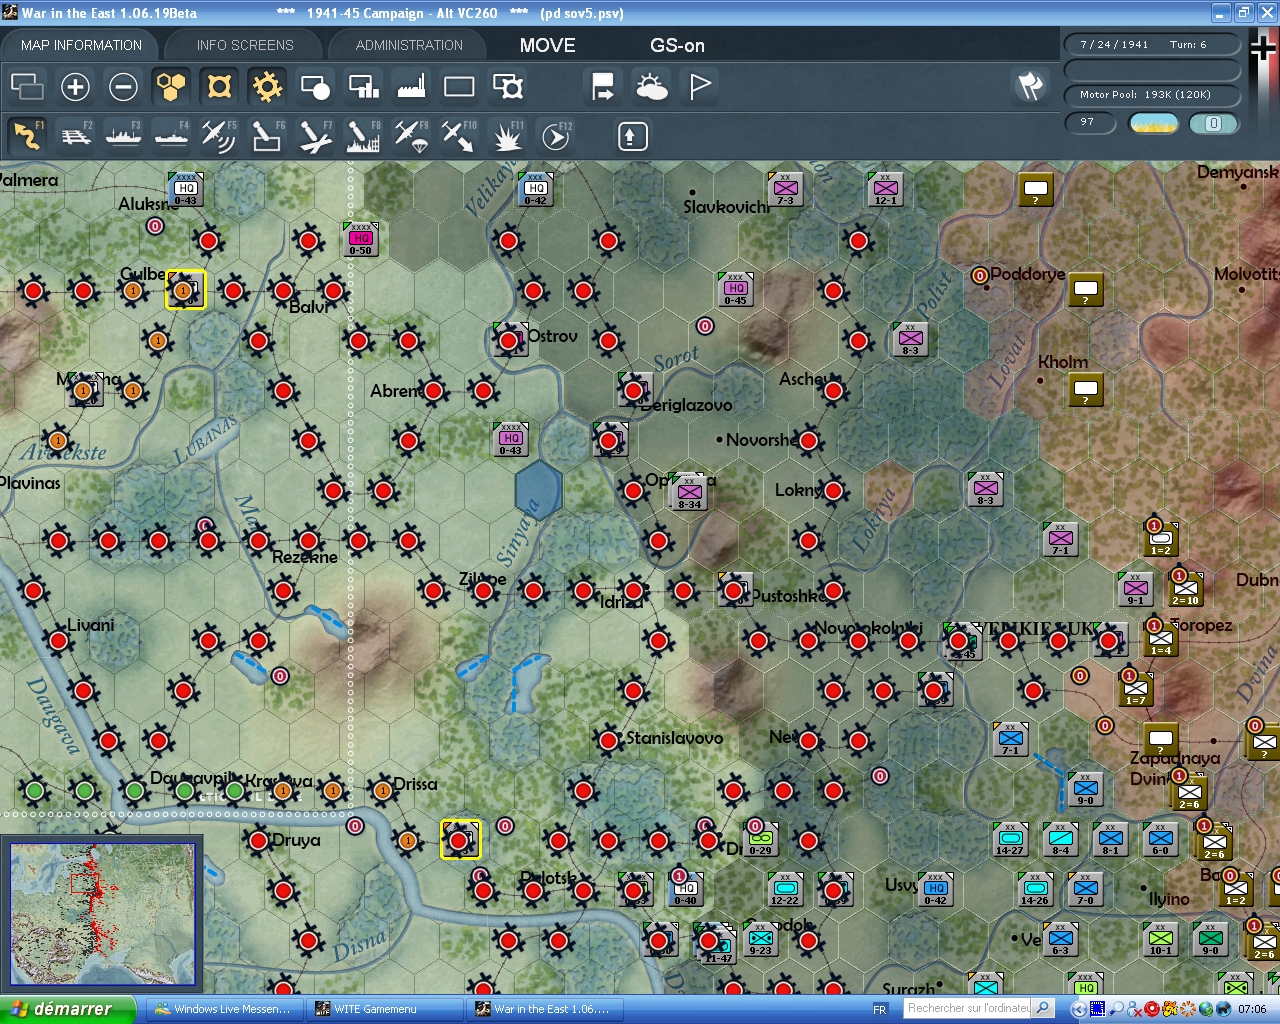Click the pennant flag toolbar icon
The image size is (1280, 1024).
pos(700,87)
